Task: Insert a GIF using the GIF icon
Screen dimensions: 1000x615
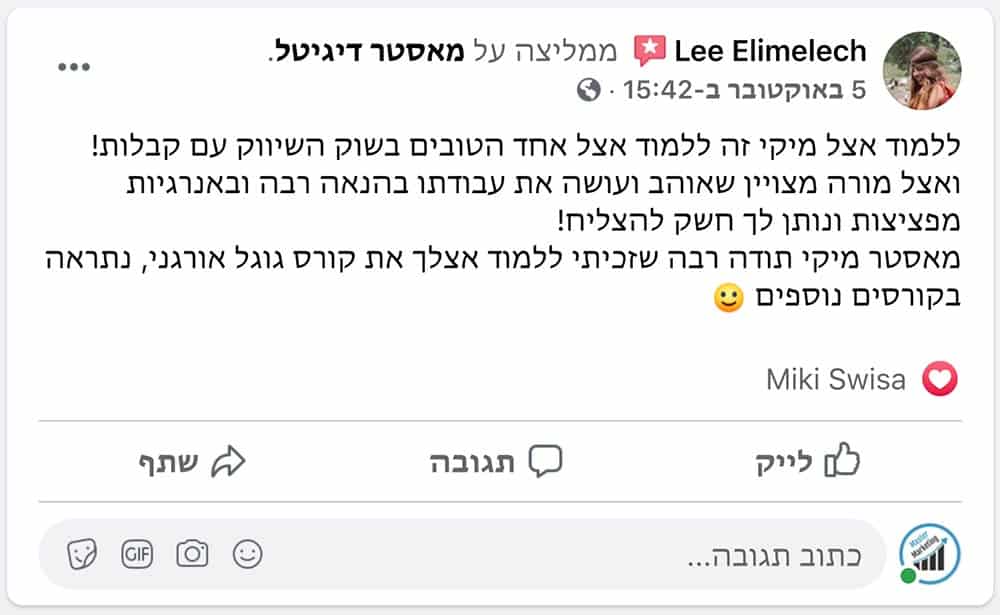Action: (136, 553)
